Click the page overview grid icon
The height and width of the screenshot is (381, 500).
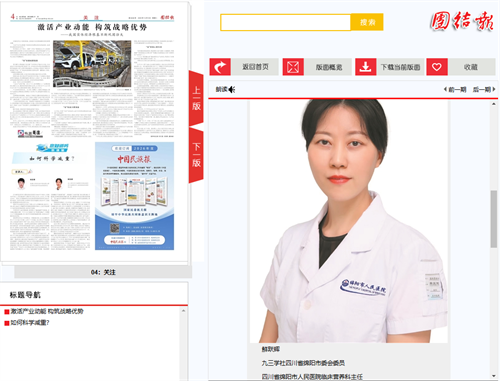click(293, 67)
